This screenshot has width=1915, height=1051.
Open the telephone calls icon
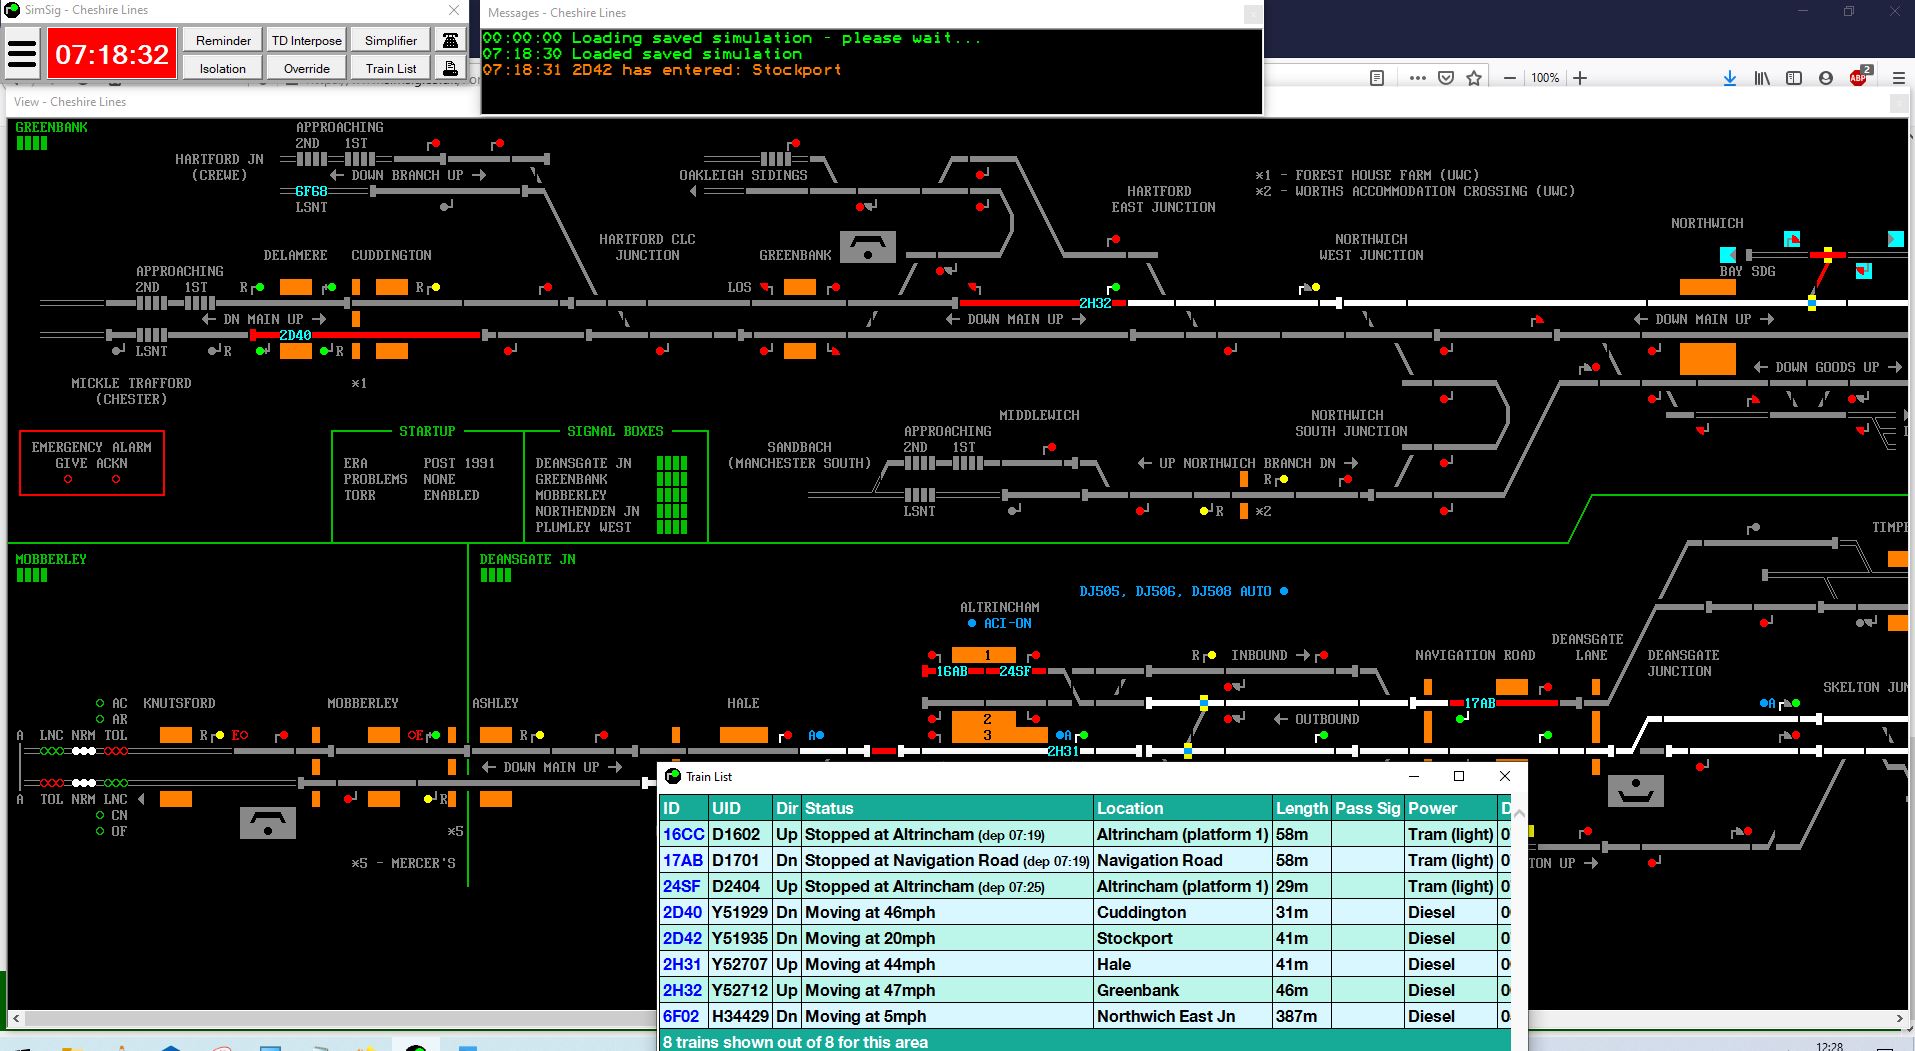(x=451, y=40)
